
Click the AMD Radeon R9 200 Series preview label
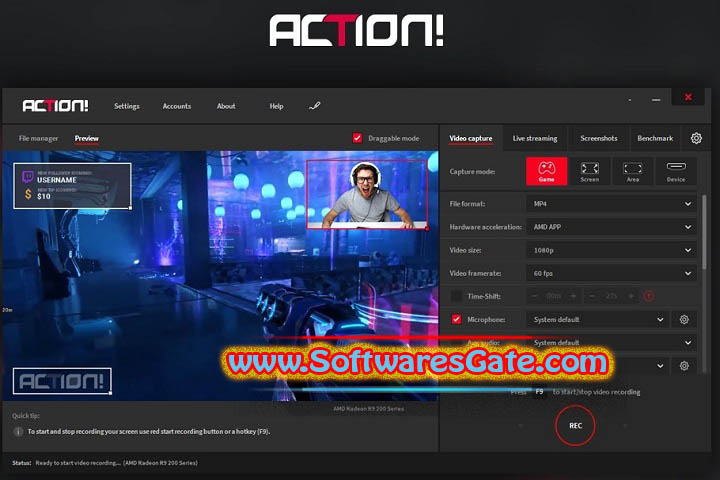(x=369, y=408)
